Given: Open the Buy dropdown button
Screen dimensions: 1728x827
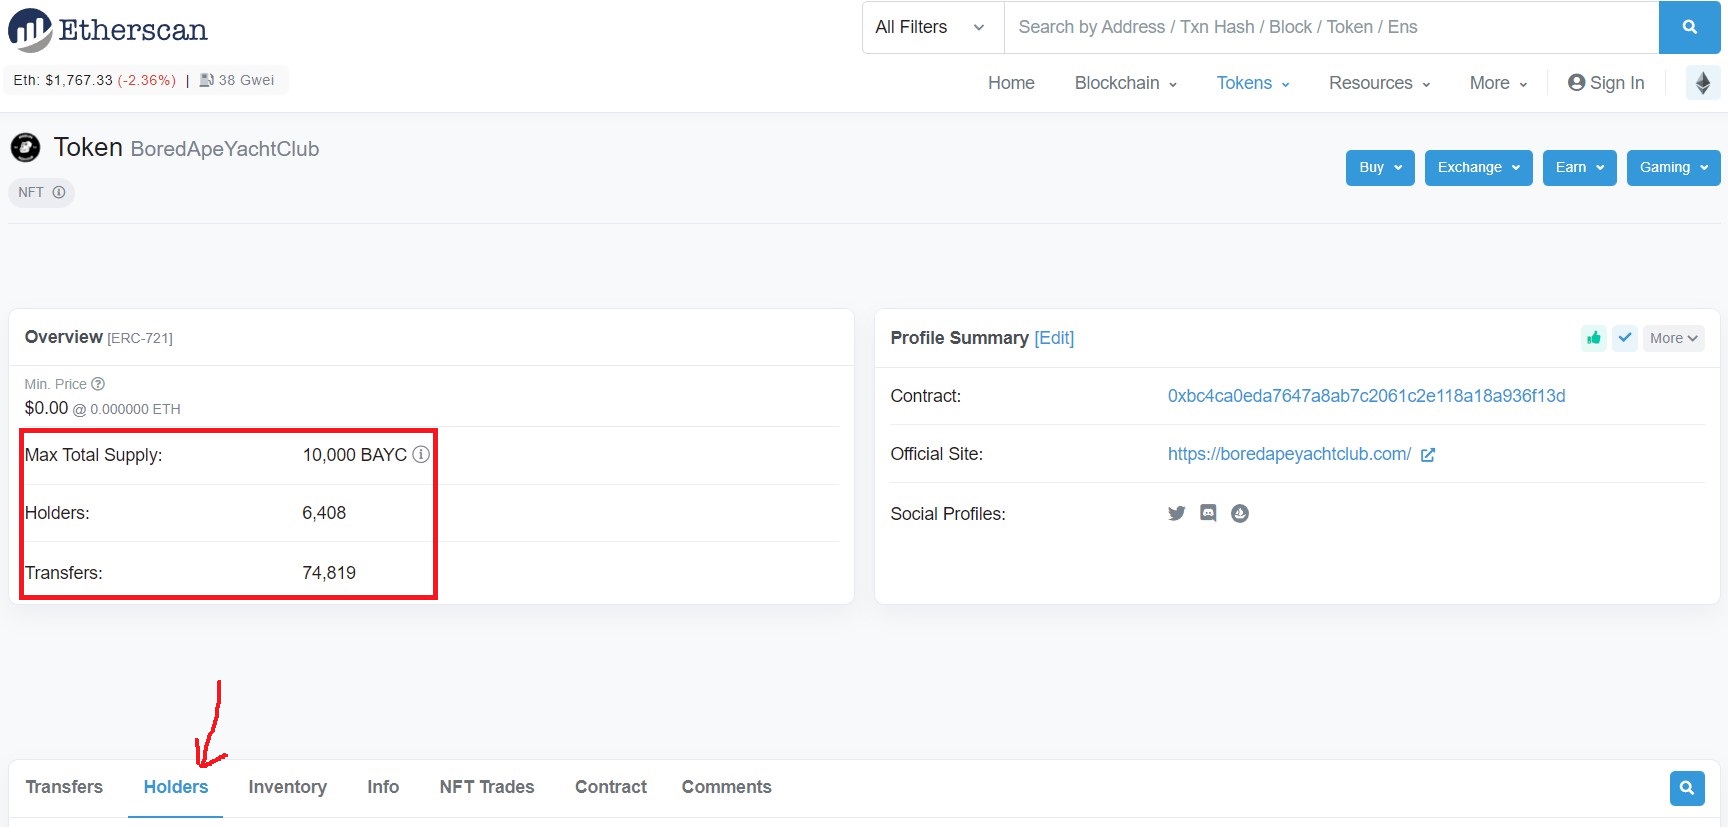Looking at the screenshot, I should click(x=1379, y=168).
